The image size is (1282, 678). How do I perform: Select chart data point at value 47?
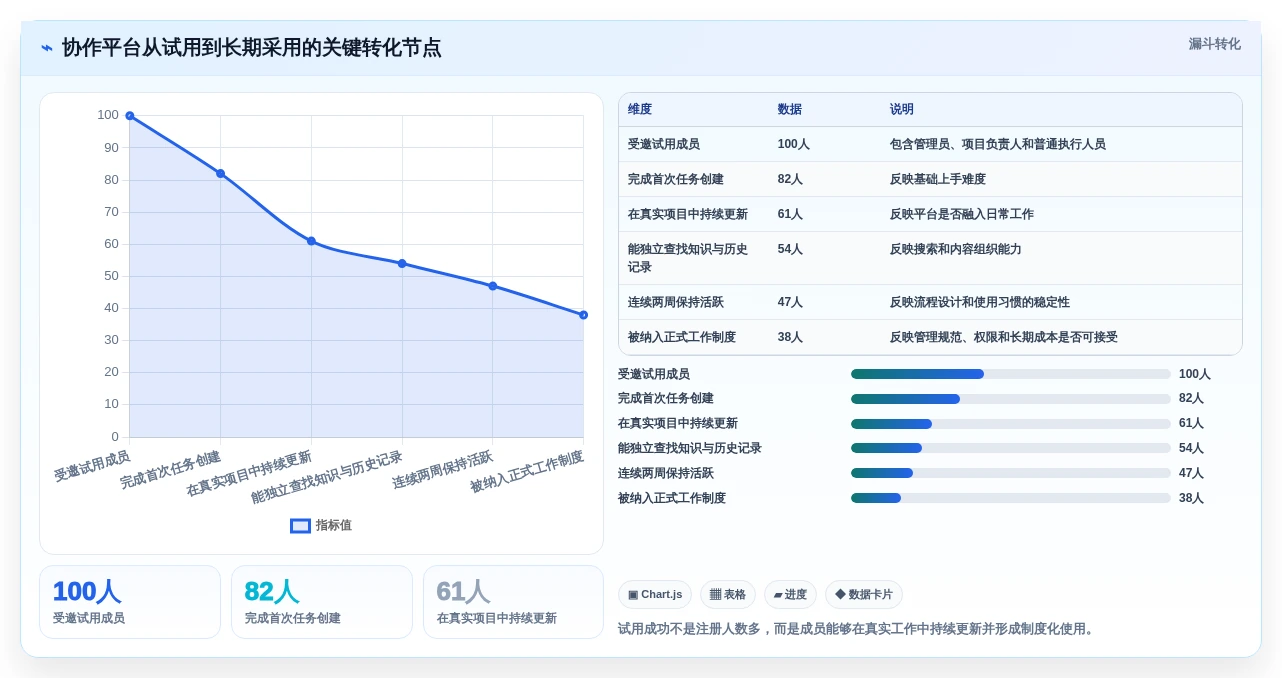coord(492,286)
